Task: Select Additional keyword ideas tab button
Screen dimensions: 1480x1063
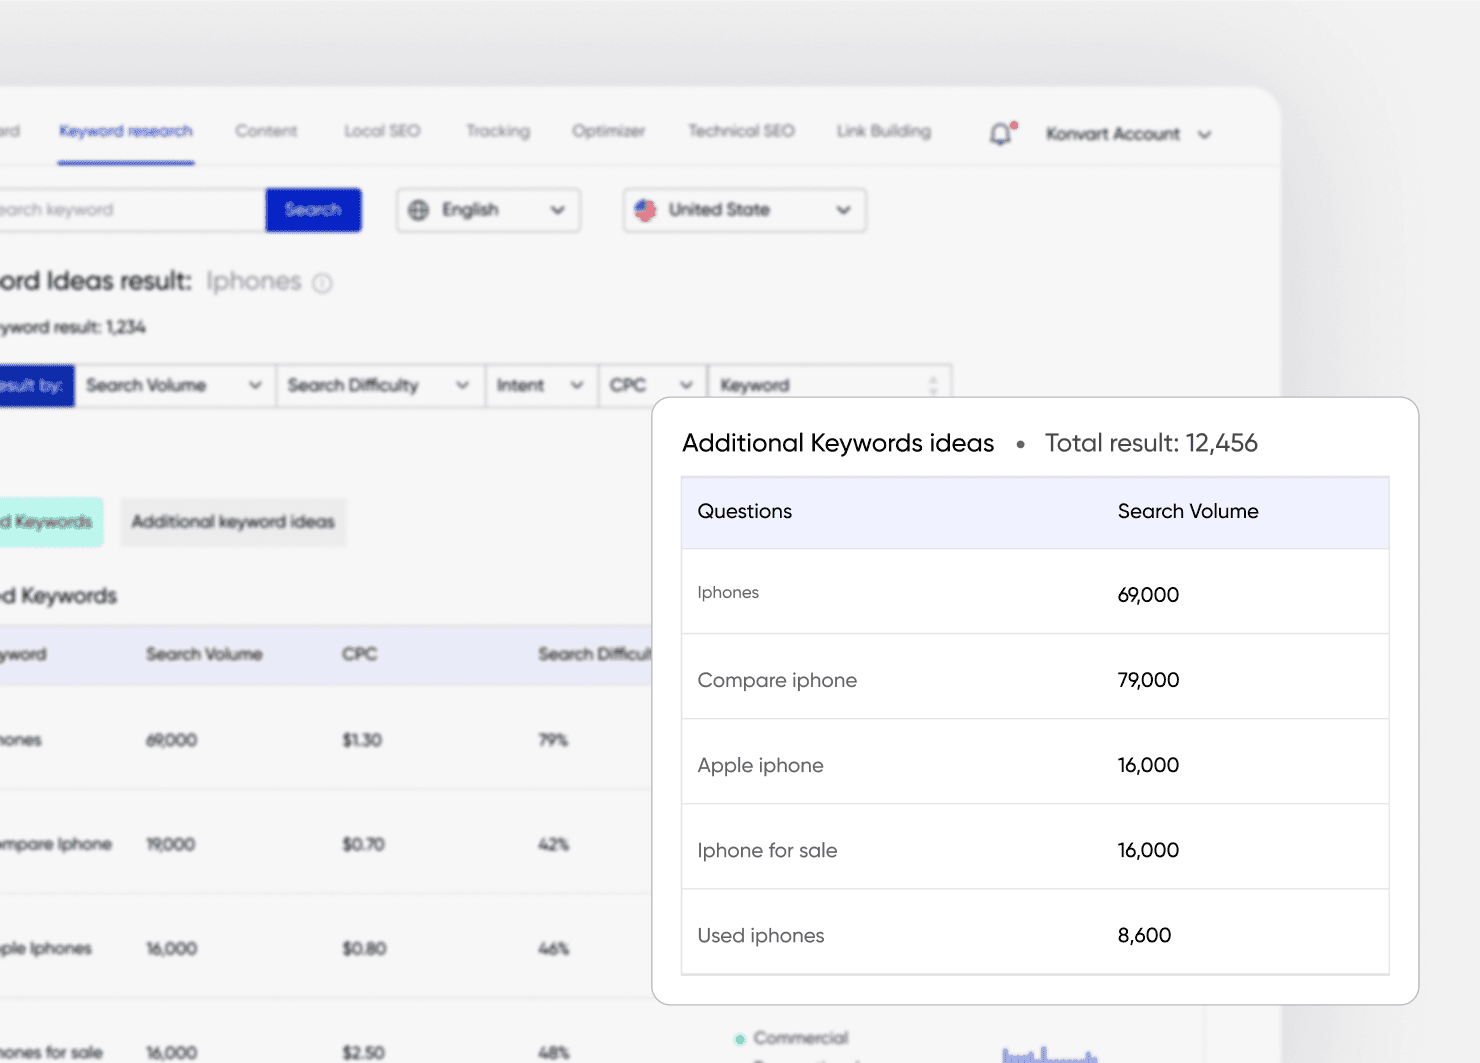Action: pos(233,522)
